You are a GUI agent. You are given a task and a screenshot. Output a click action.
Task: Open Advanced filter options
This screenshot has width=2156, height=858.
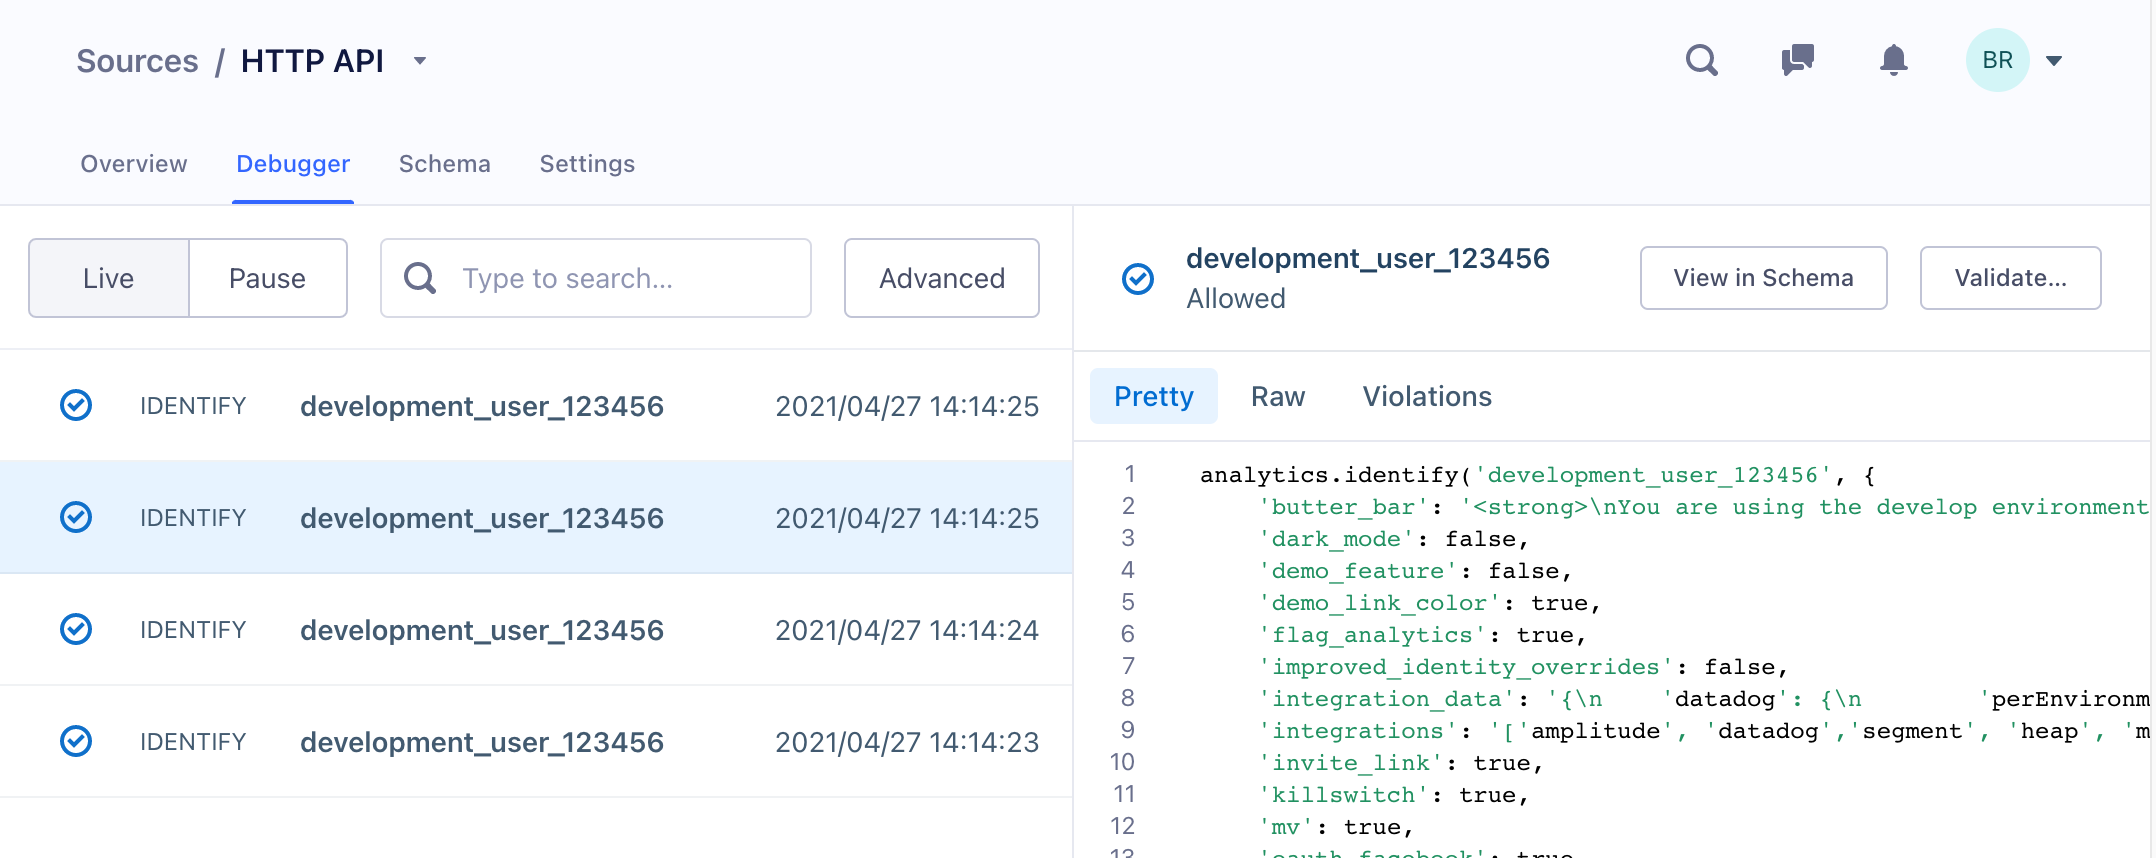pos(941,278)
